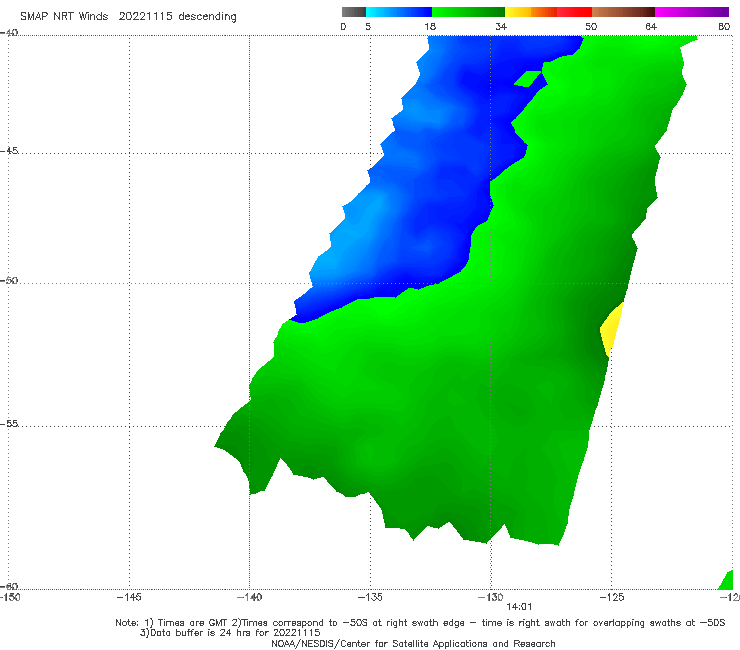Click the longitude label '-125'
Screen dimensions: 740x650
612,597
